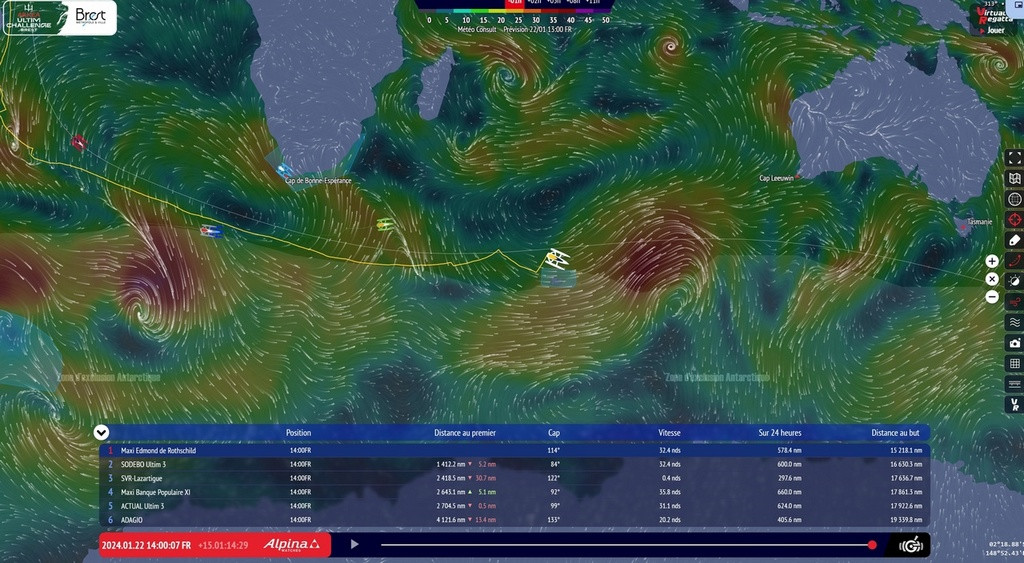Zoom in on the map with plus
This screenshot has width=1024, height=563.
pyautogui.click(x=992, y=260)
